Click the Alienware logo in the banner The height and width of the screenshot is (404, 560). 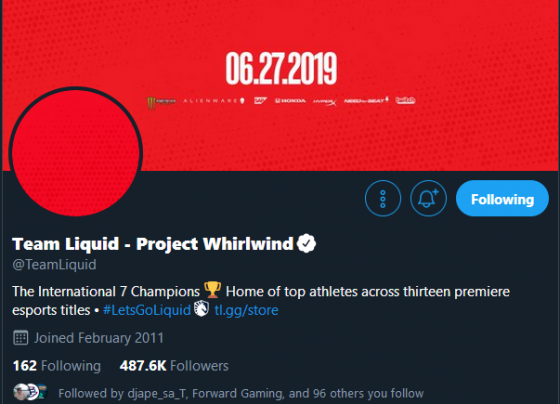pos(214,101)
